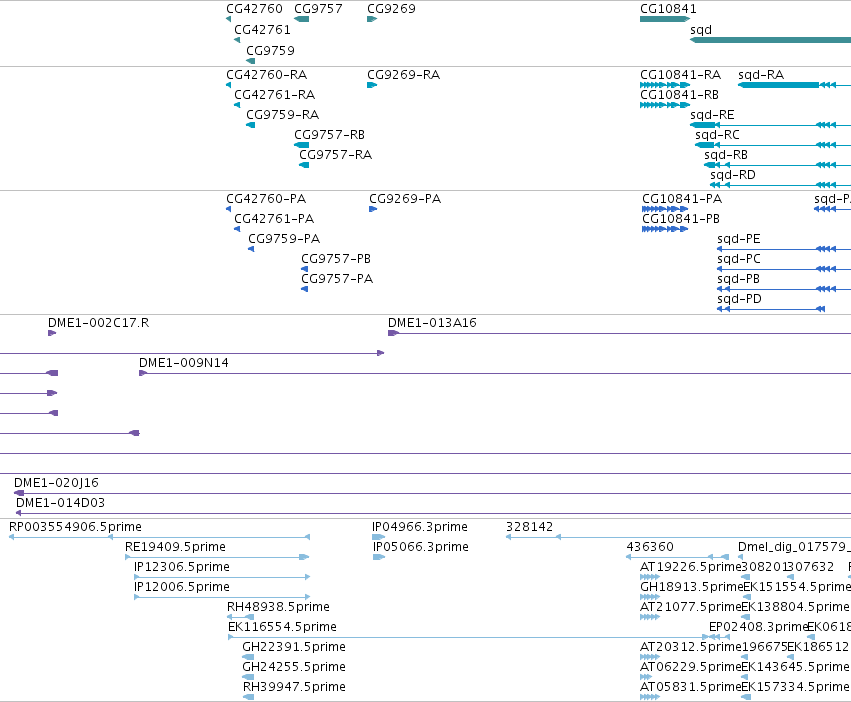Select EST GH24255.5prime

[294, 667]
